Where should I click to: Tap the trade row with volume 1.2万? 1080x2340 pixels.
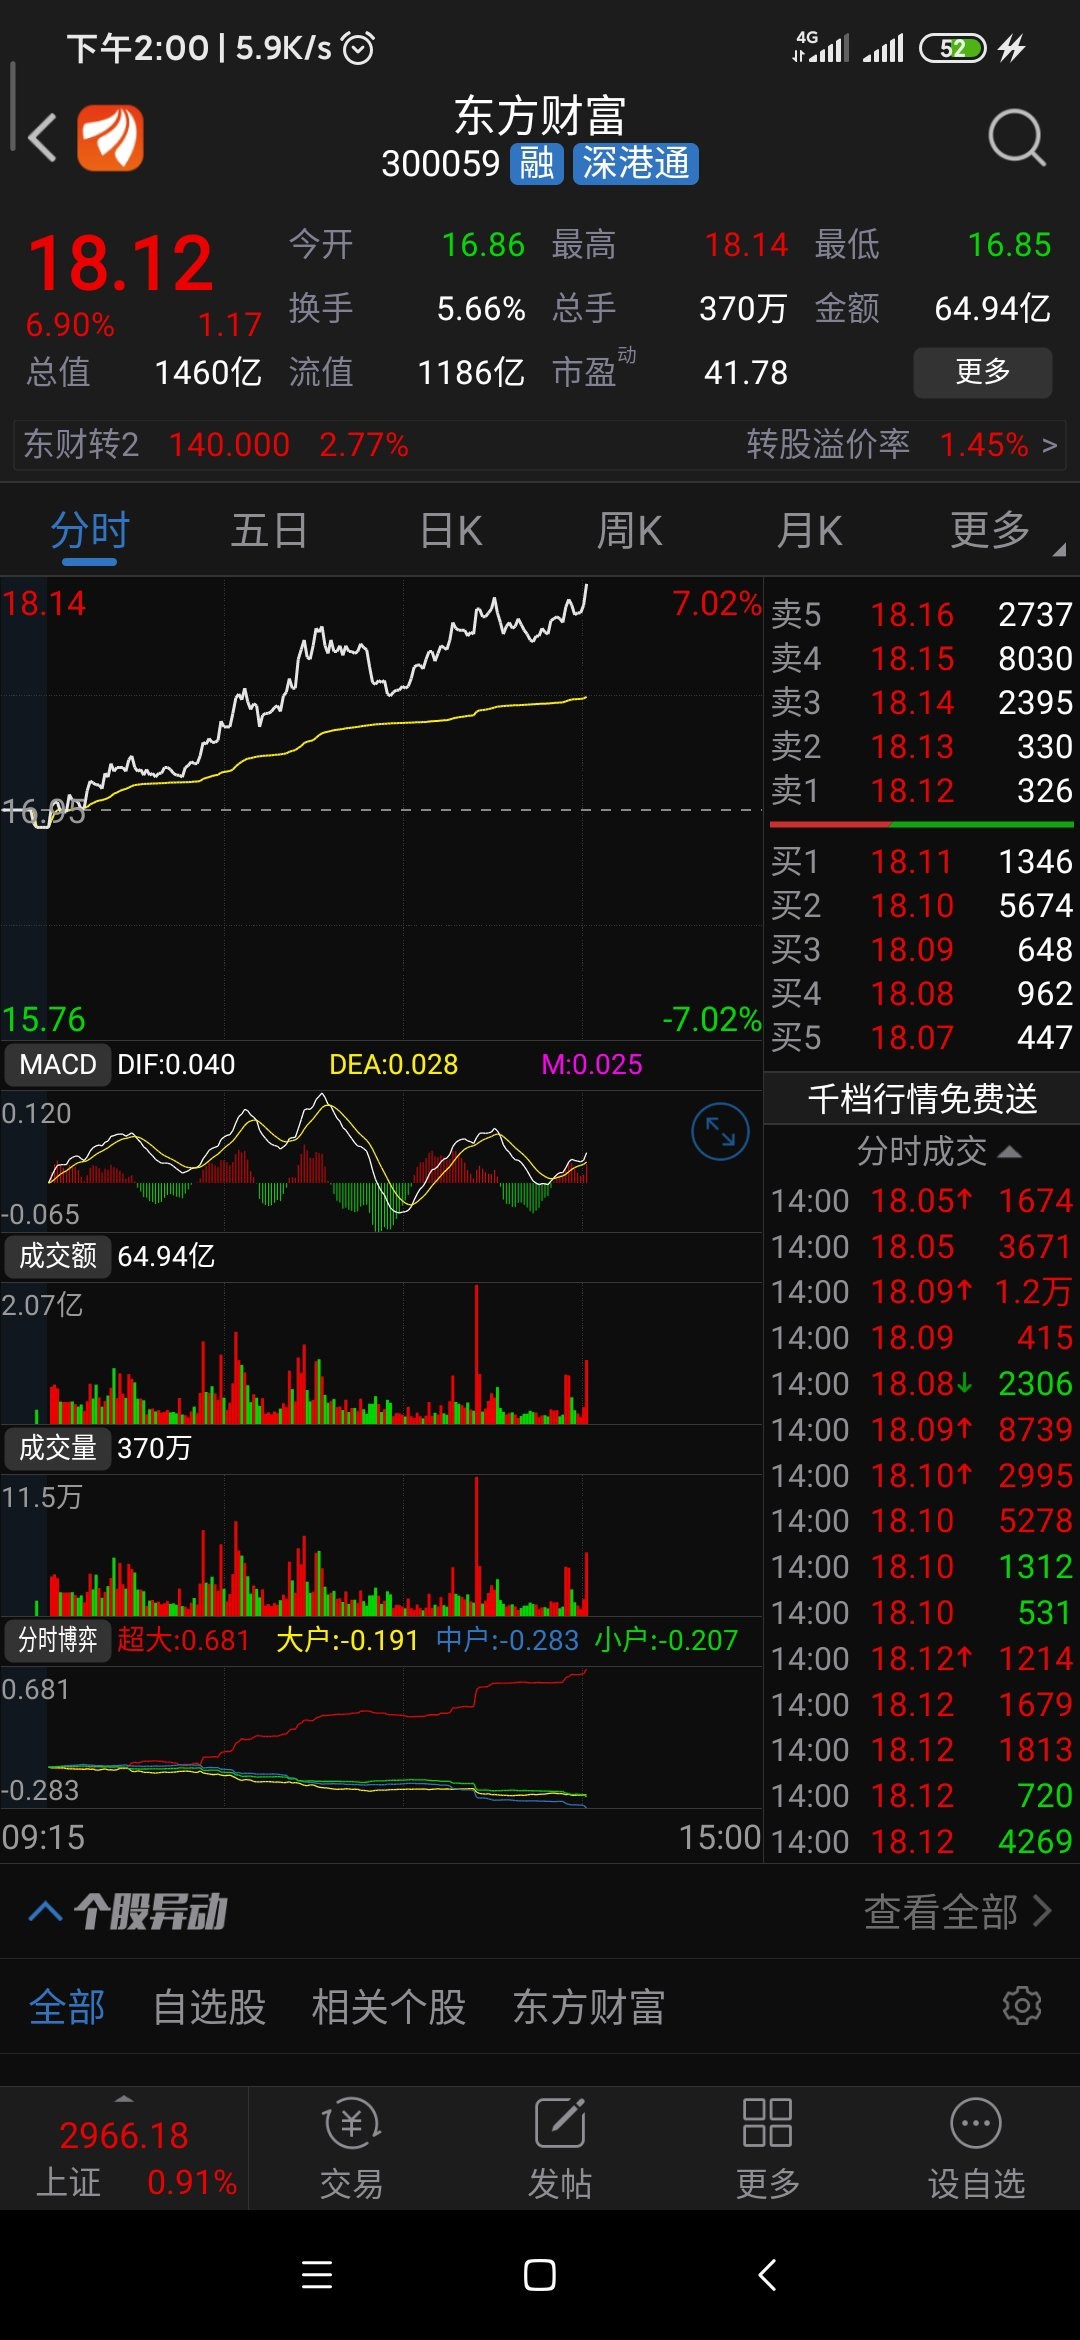click(921, 1291)
